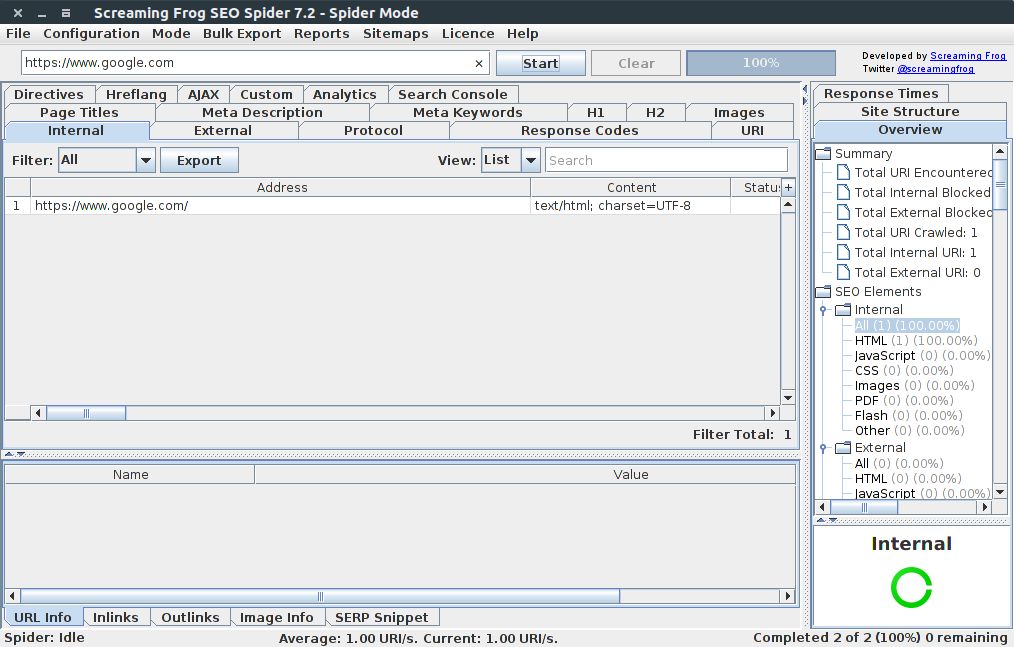Open the Outlinks tab at the bottom
The image size is (1014, 647).
point(190,617)
